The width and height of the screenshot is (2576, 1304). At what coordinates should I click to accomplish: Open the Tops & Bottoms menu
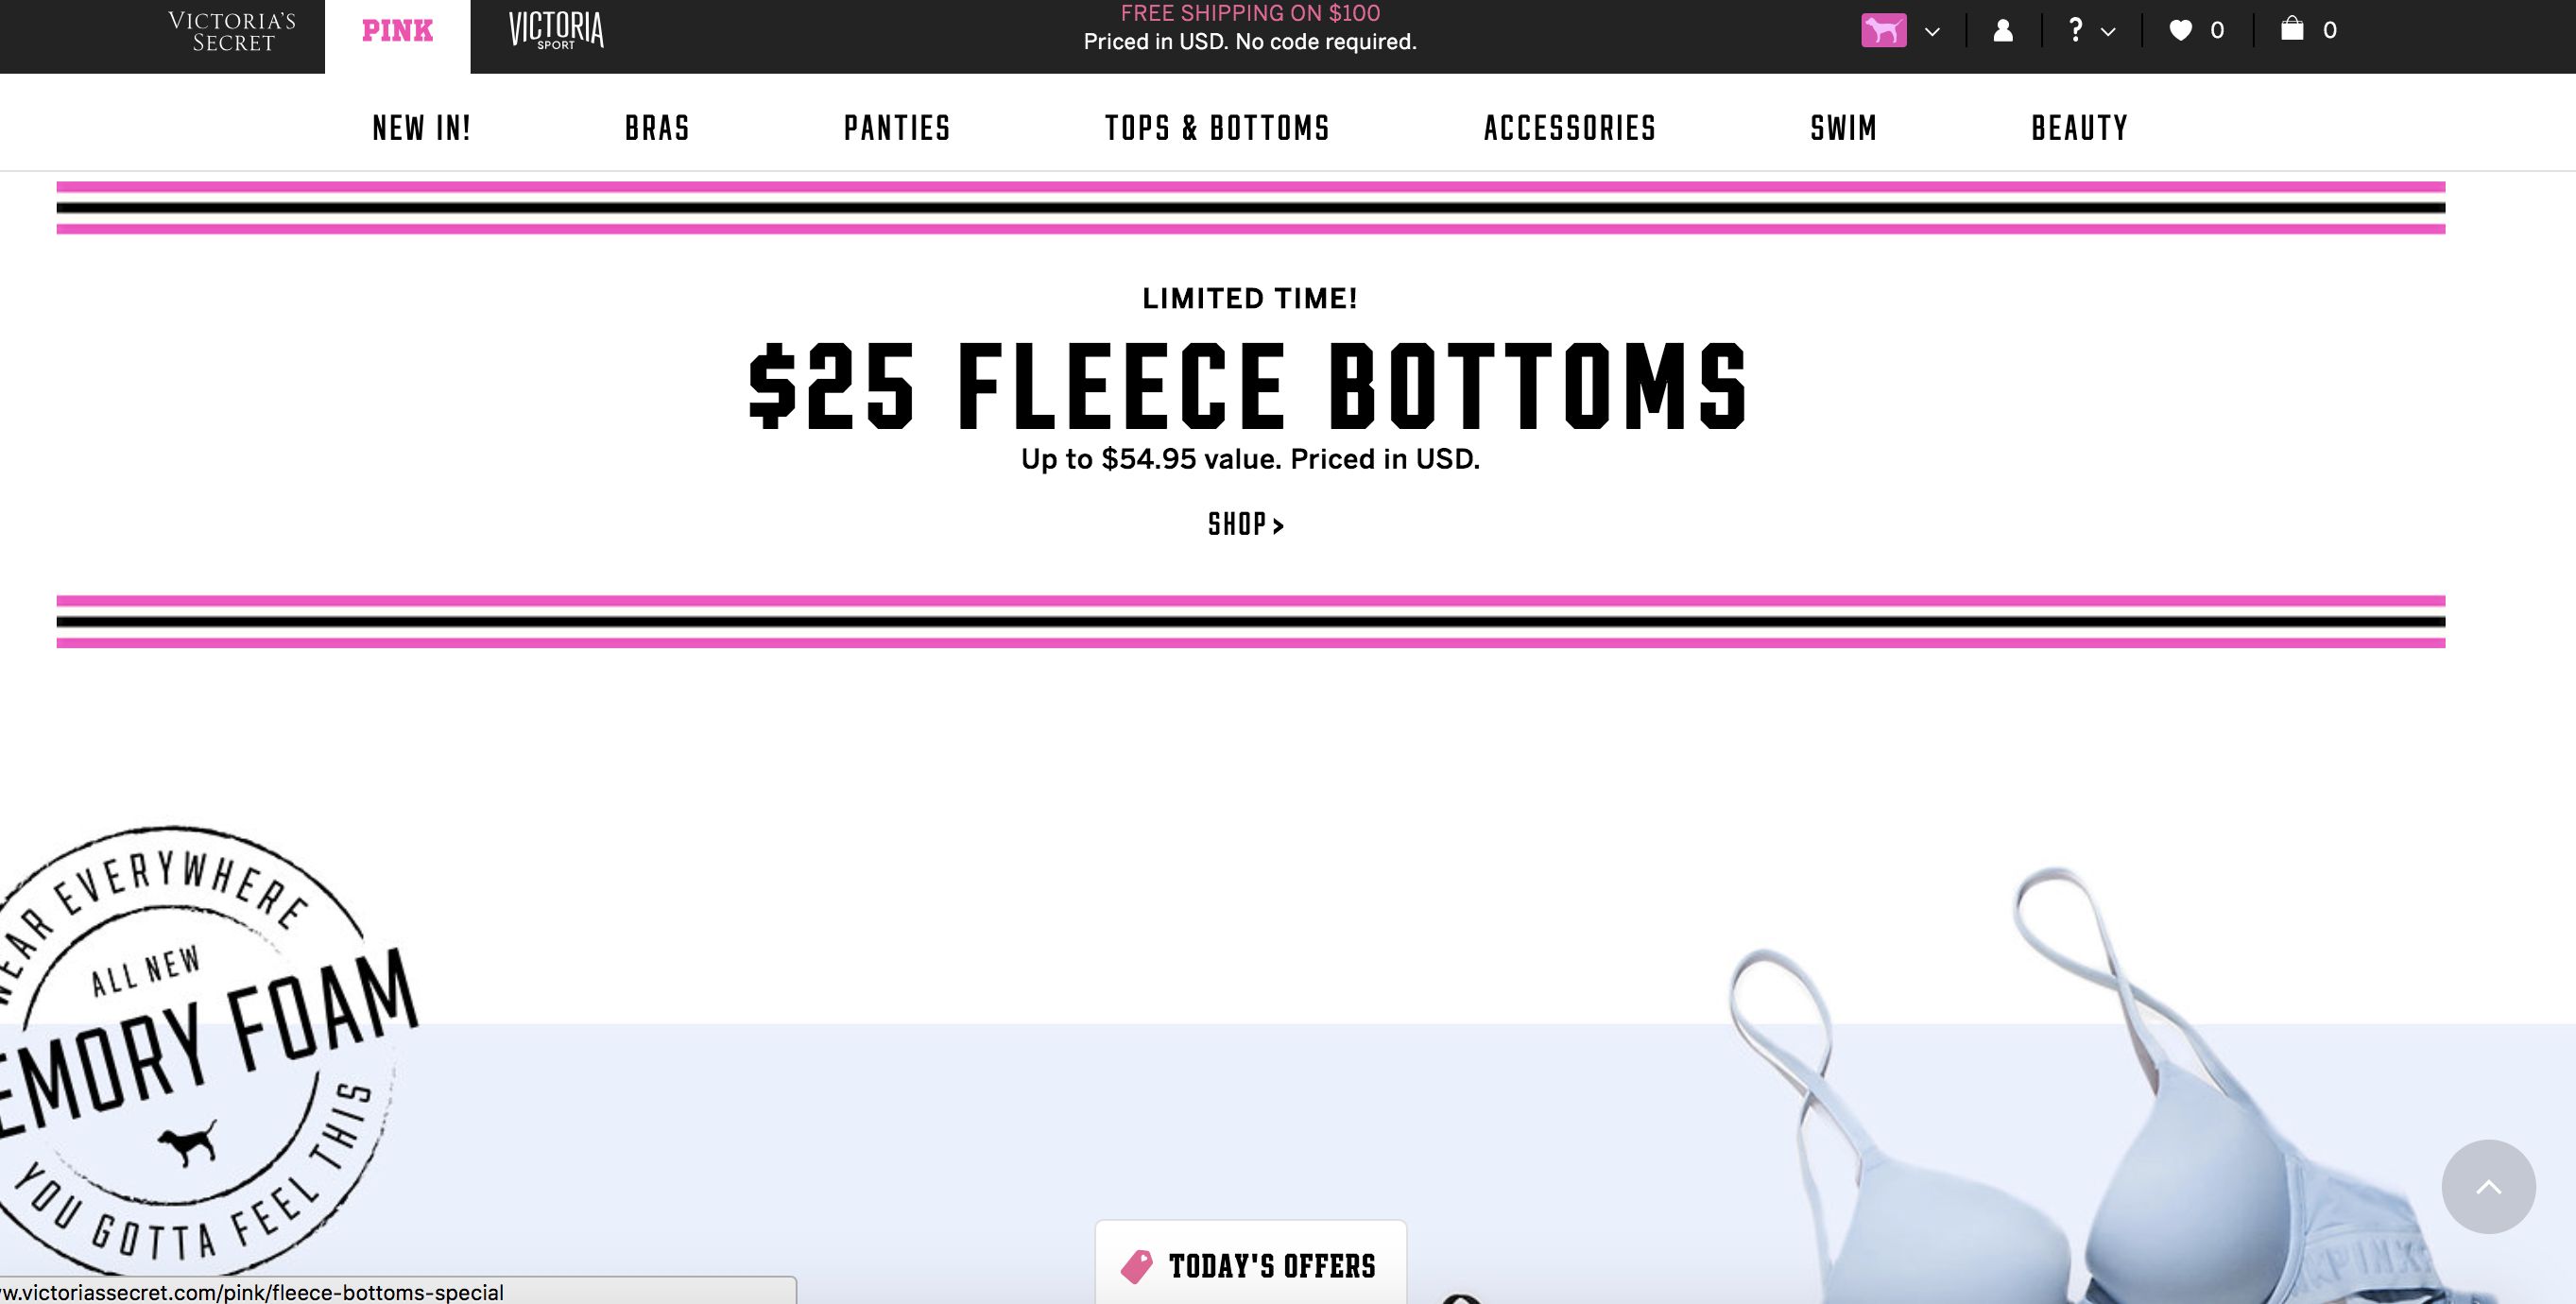coord(1217,128)
